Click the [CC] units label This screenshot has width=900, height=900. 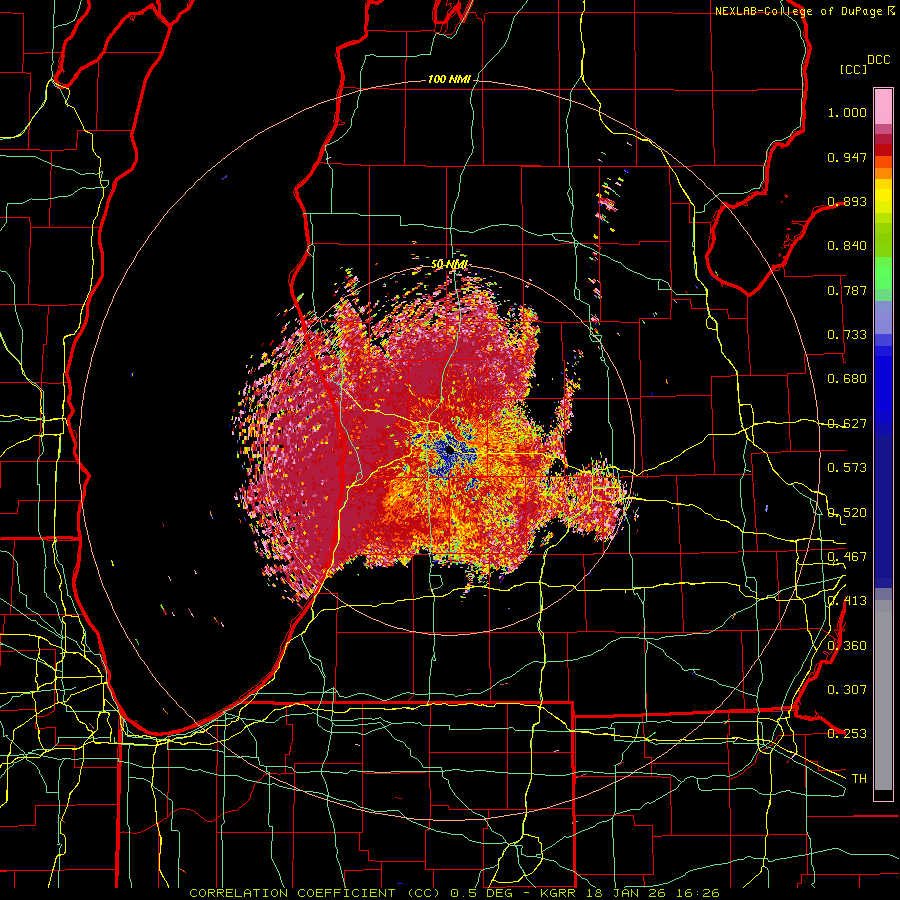pyautogui.click(x=853, y=69)
